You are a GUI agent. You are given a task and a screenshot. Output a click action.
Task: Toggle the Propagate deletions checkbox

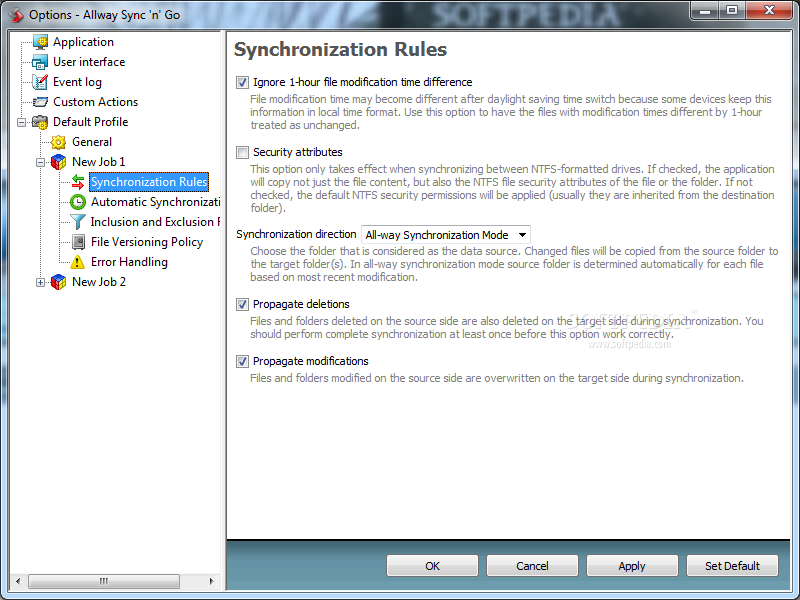[x=242, y=305]
